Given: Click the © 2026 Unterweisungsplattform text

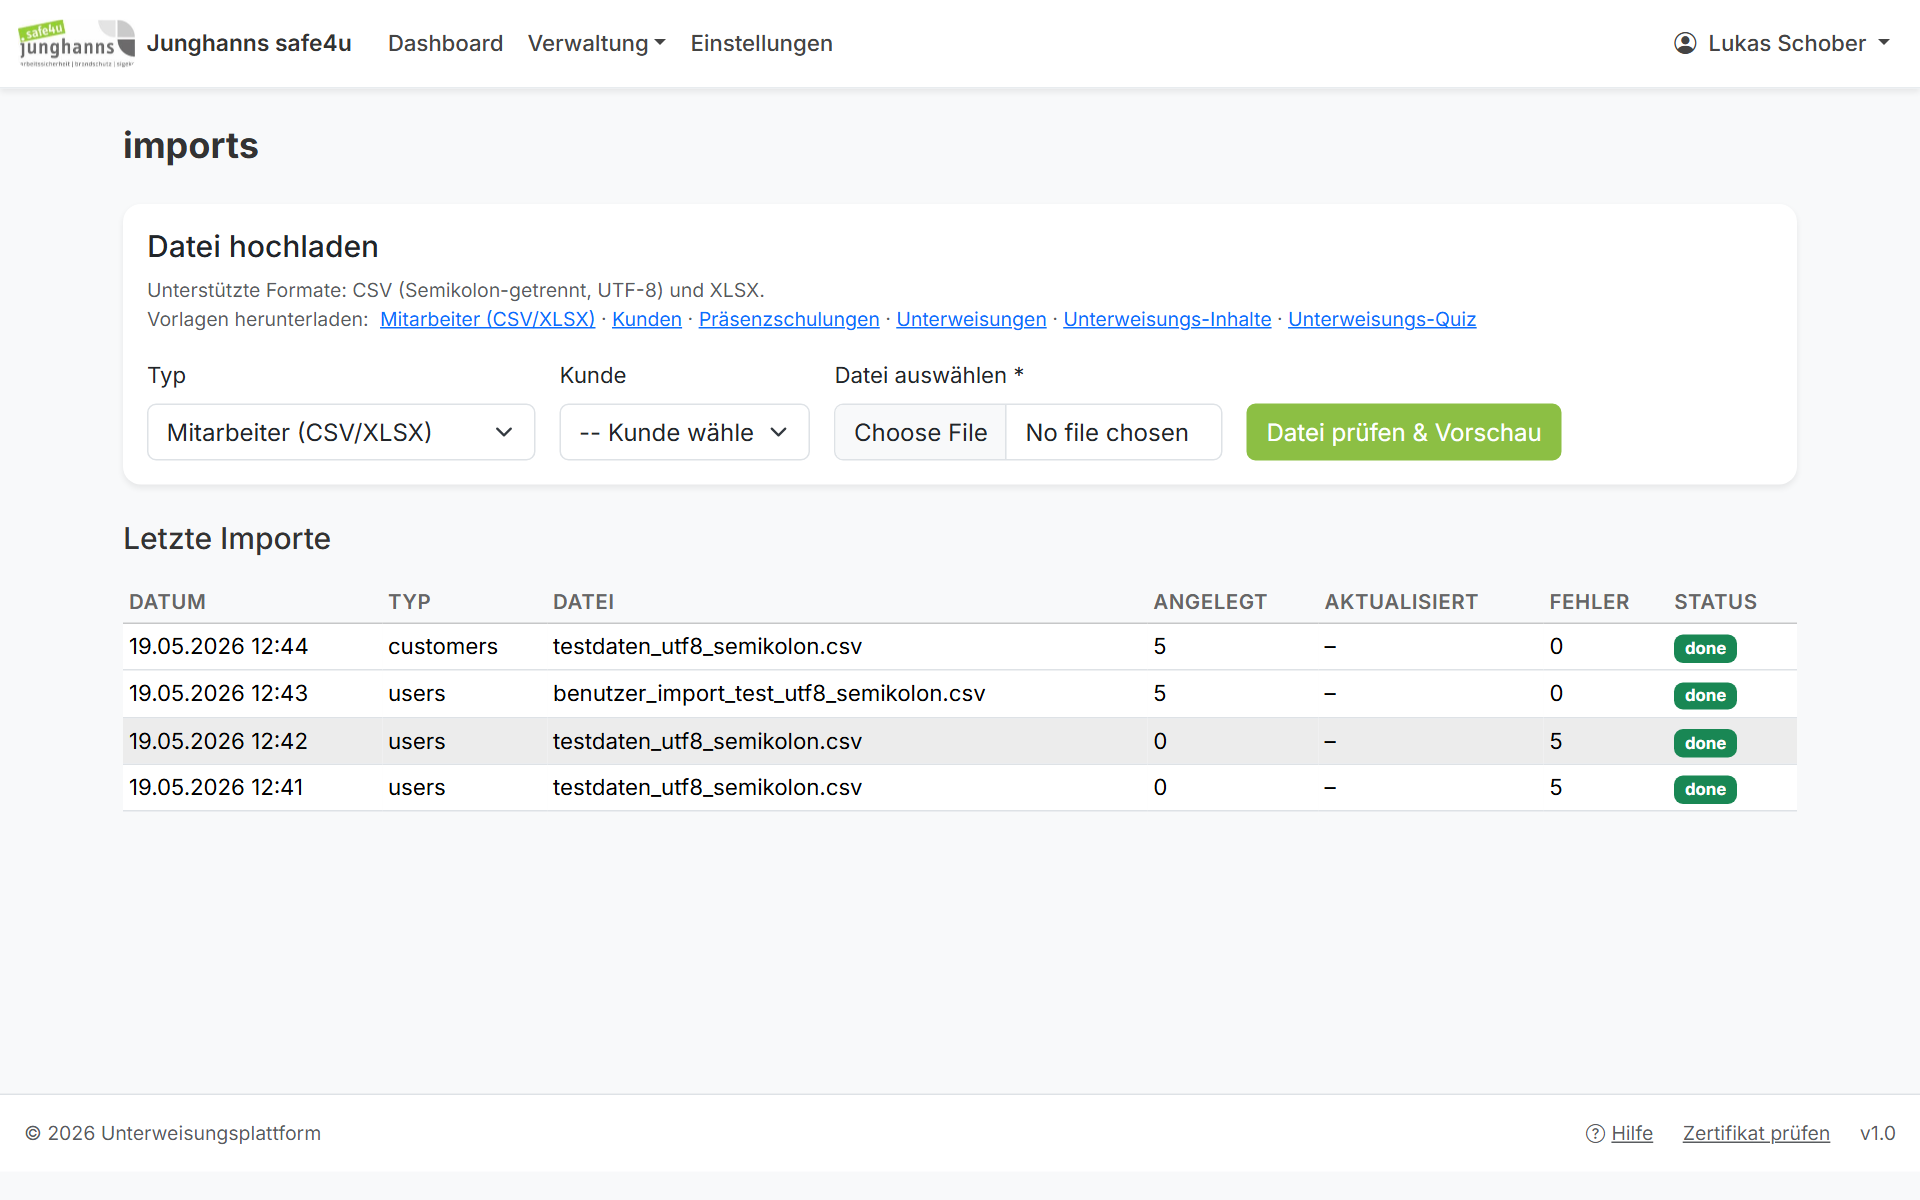Looking at the screenshot, I should pos(173,1133).
